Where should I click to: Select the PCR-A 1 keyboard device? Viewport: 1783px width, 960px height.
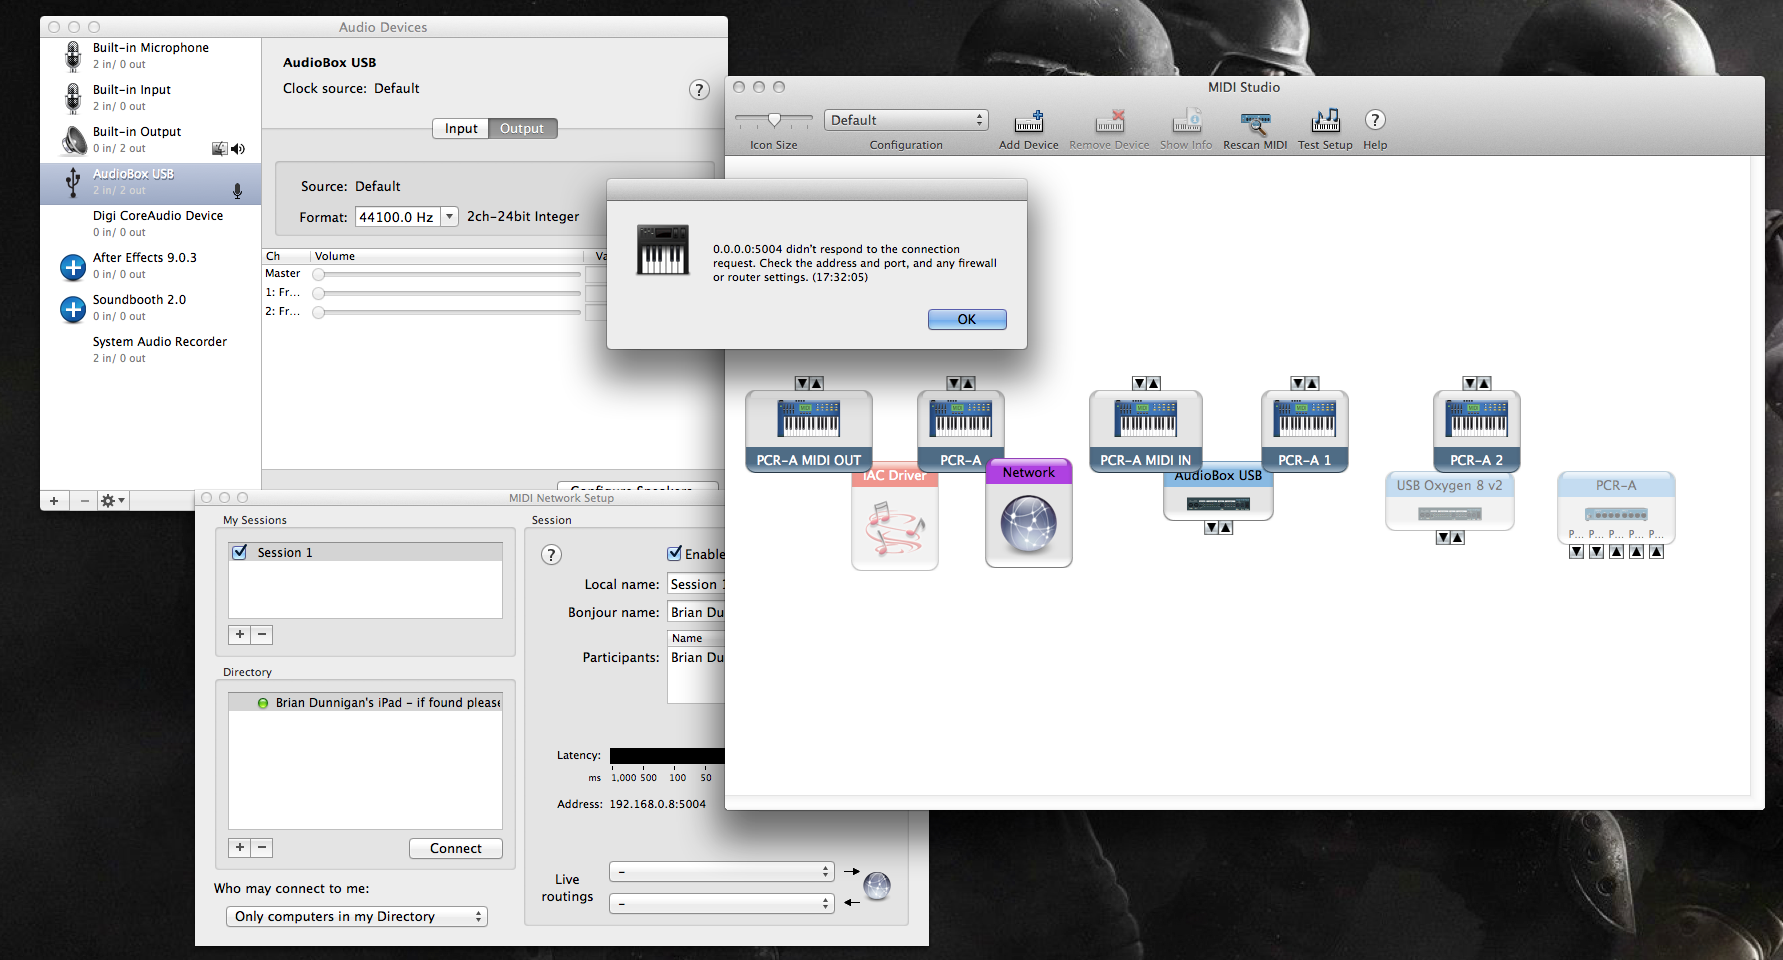(x=1305, y=430)
